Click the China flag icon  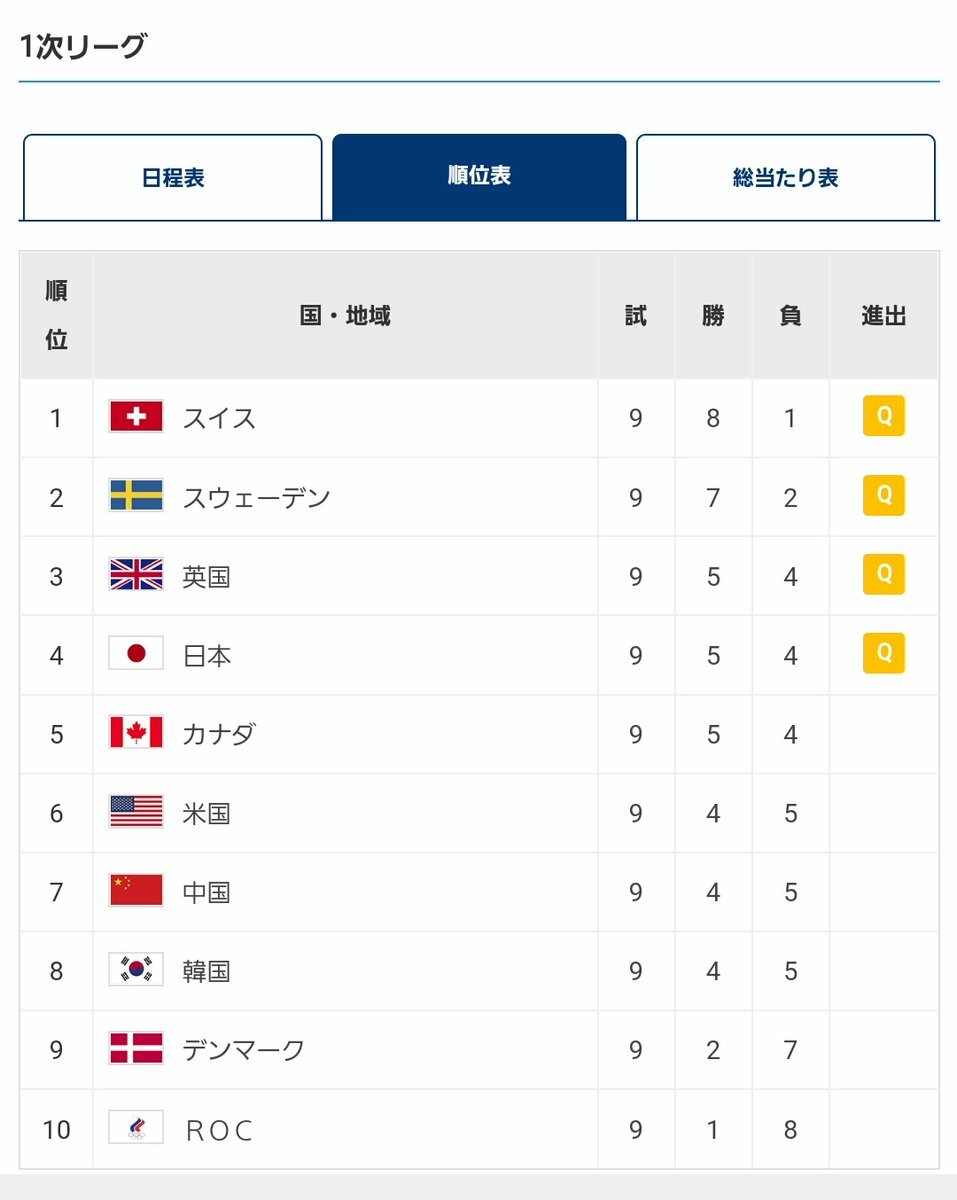(x=136, y=891)
